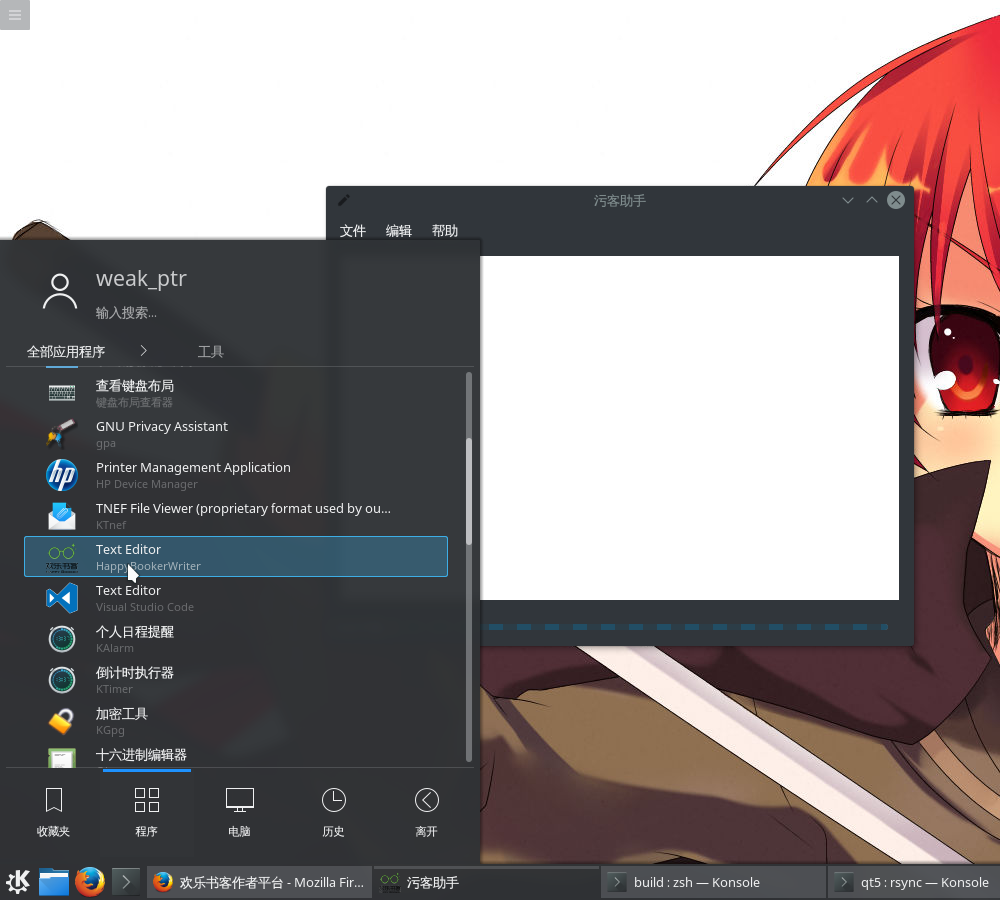Image resolution: width=1000 pixels, height=900 pixels.
Task: Click the TNEF File Viewer envelope icon
Action: pos(62,515)
